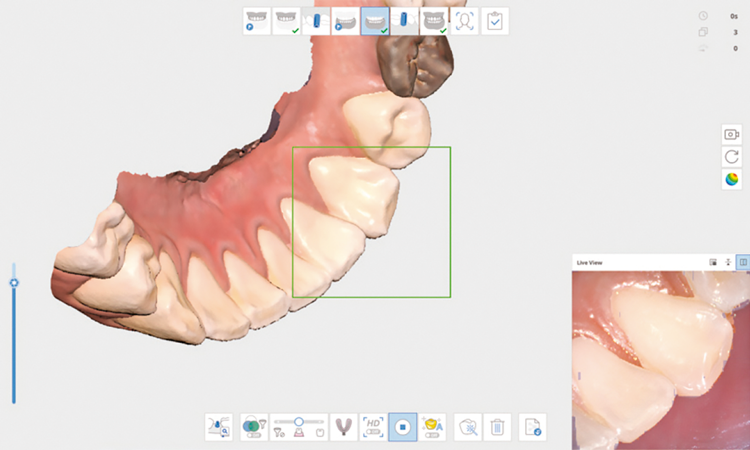Click the screen recording camera icon
The width and height of the screenshot is (750, 450).
point(731,134)
